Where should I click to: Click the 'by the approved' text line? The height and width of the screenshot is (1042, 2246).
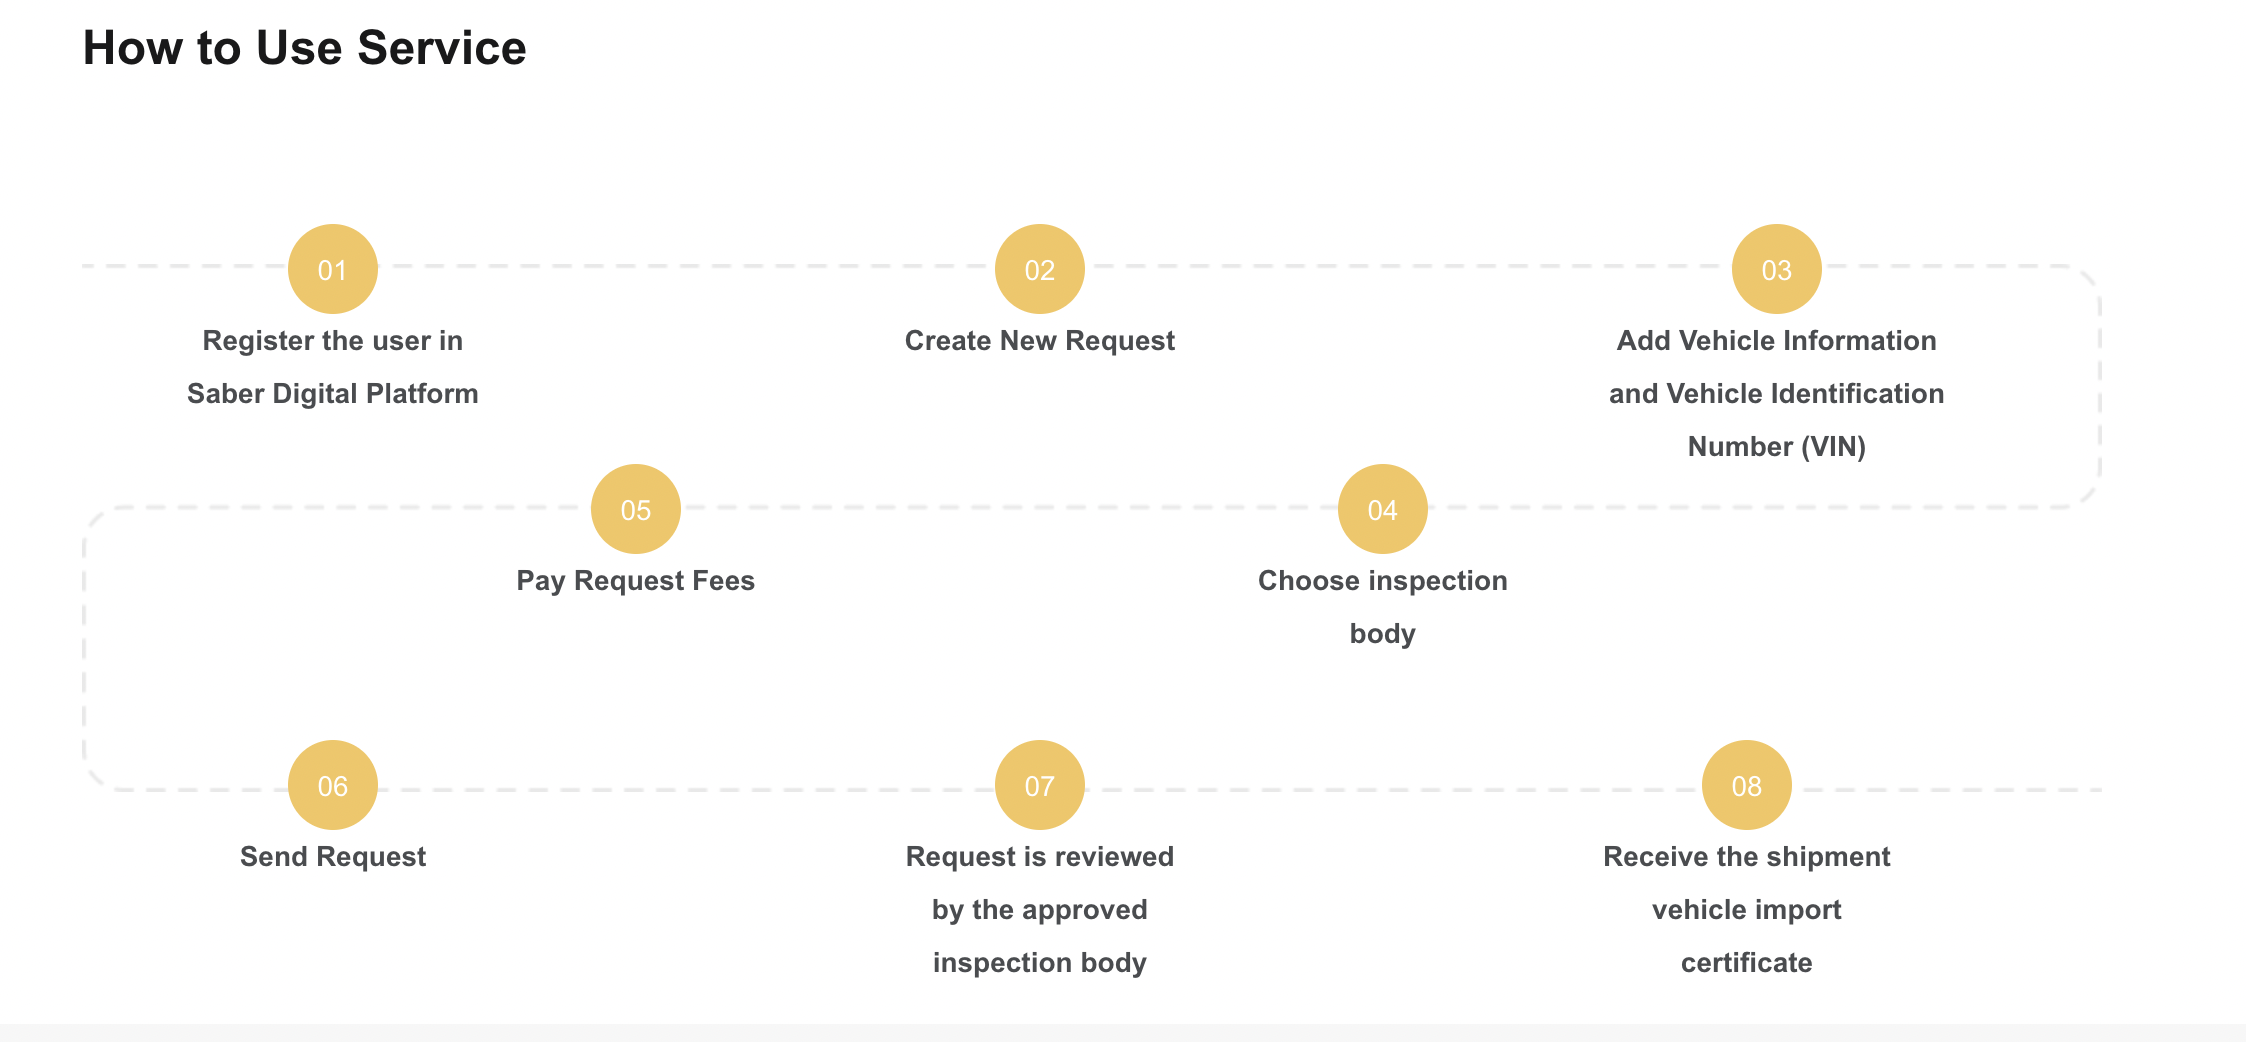(x=1039, y=910)
